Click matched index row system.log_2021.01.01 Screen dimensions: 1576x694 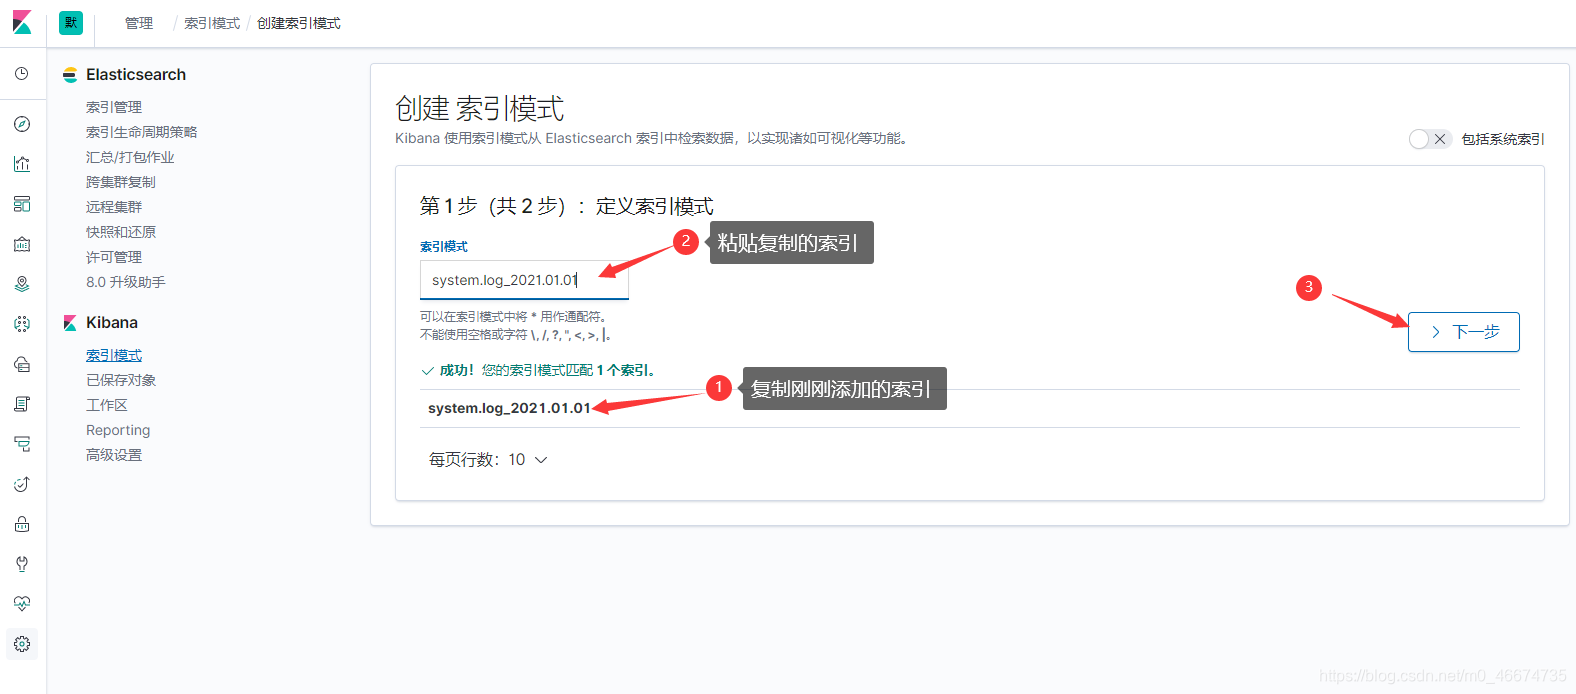970,408
